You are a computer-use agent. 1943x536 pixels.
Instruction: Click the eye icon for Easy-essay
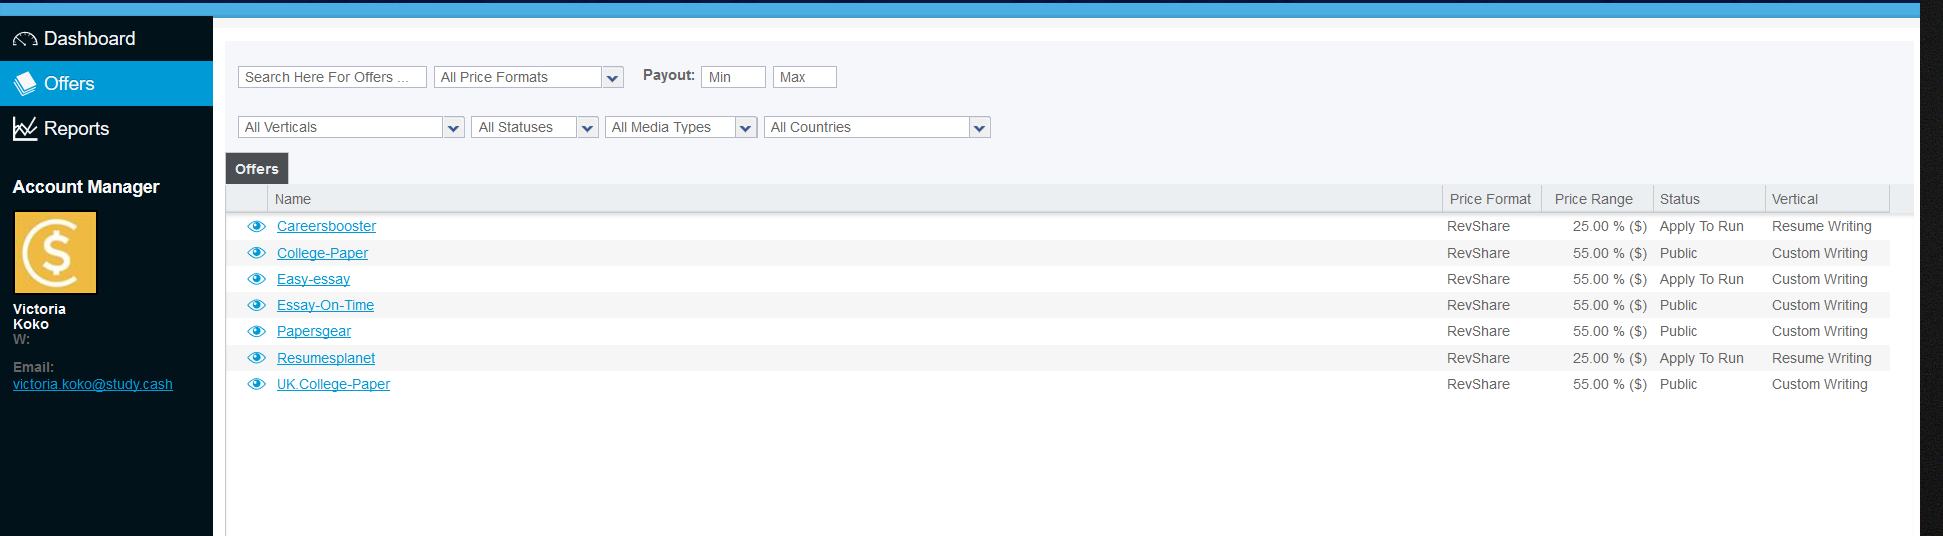pyautogui.click(x=257, y=279)
